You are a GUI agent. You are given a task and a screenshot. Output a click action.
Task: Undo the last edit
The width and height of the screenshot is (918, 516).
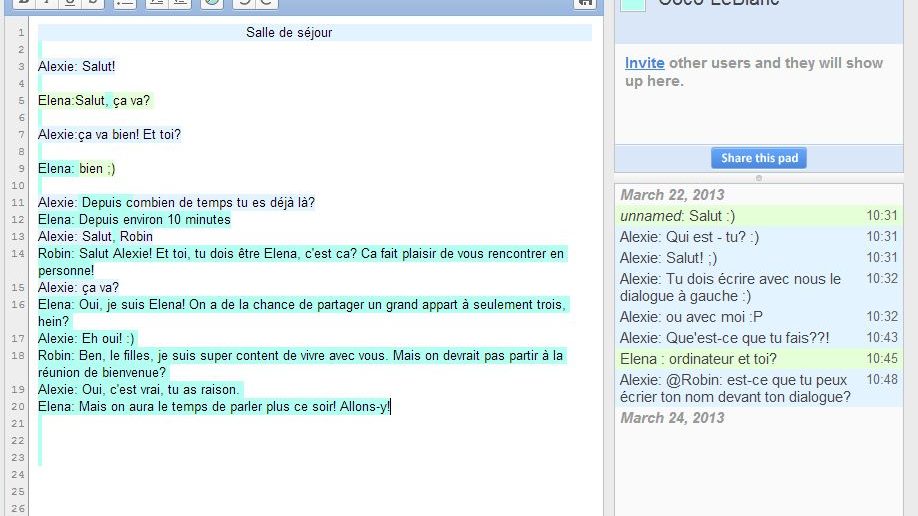(244, 3)
